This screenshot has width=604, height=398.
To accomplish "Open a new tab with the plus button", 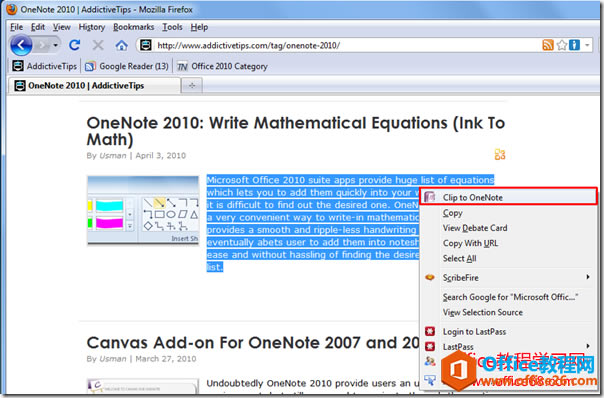I will tap(192, 86).
